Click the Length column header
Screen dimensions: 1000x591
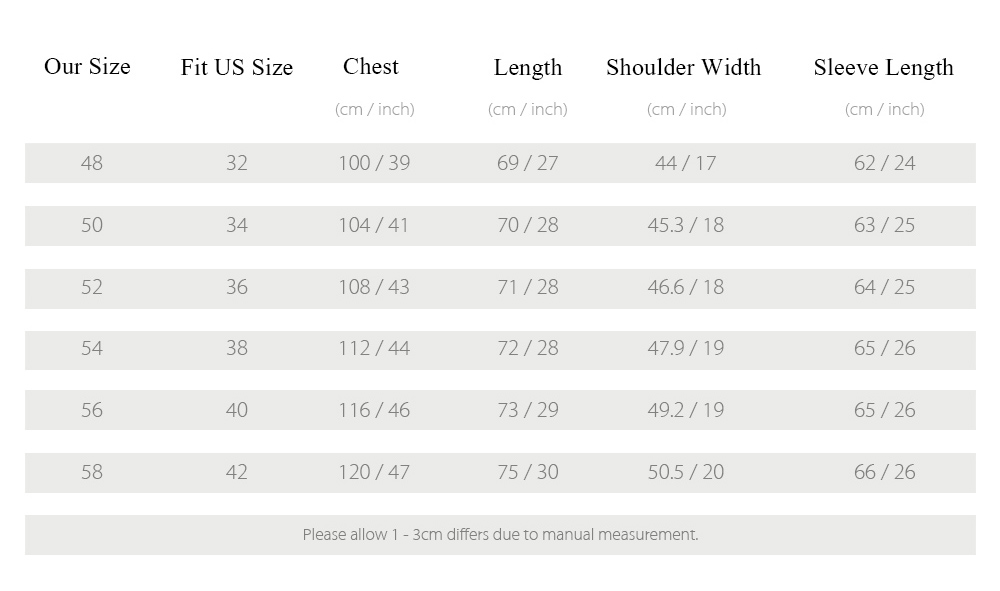(x=528, y=68)
